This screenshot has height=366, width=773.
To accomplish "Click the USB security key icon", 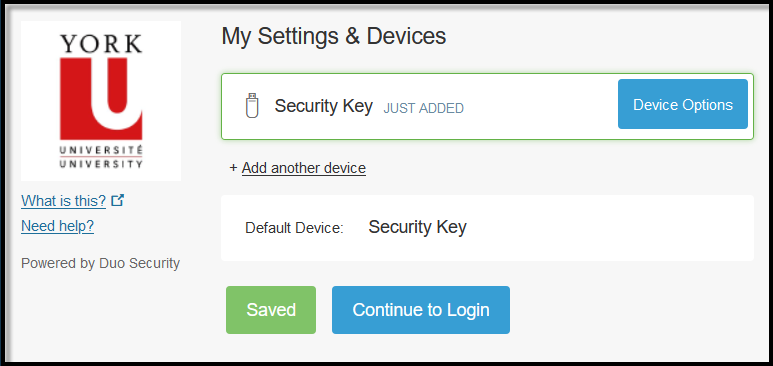I will click(252, 106).
